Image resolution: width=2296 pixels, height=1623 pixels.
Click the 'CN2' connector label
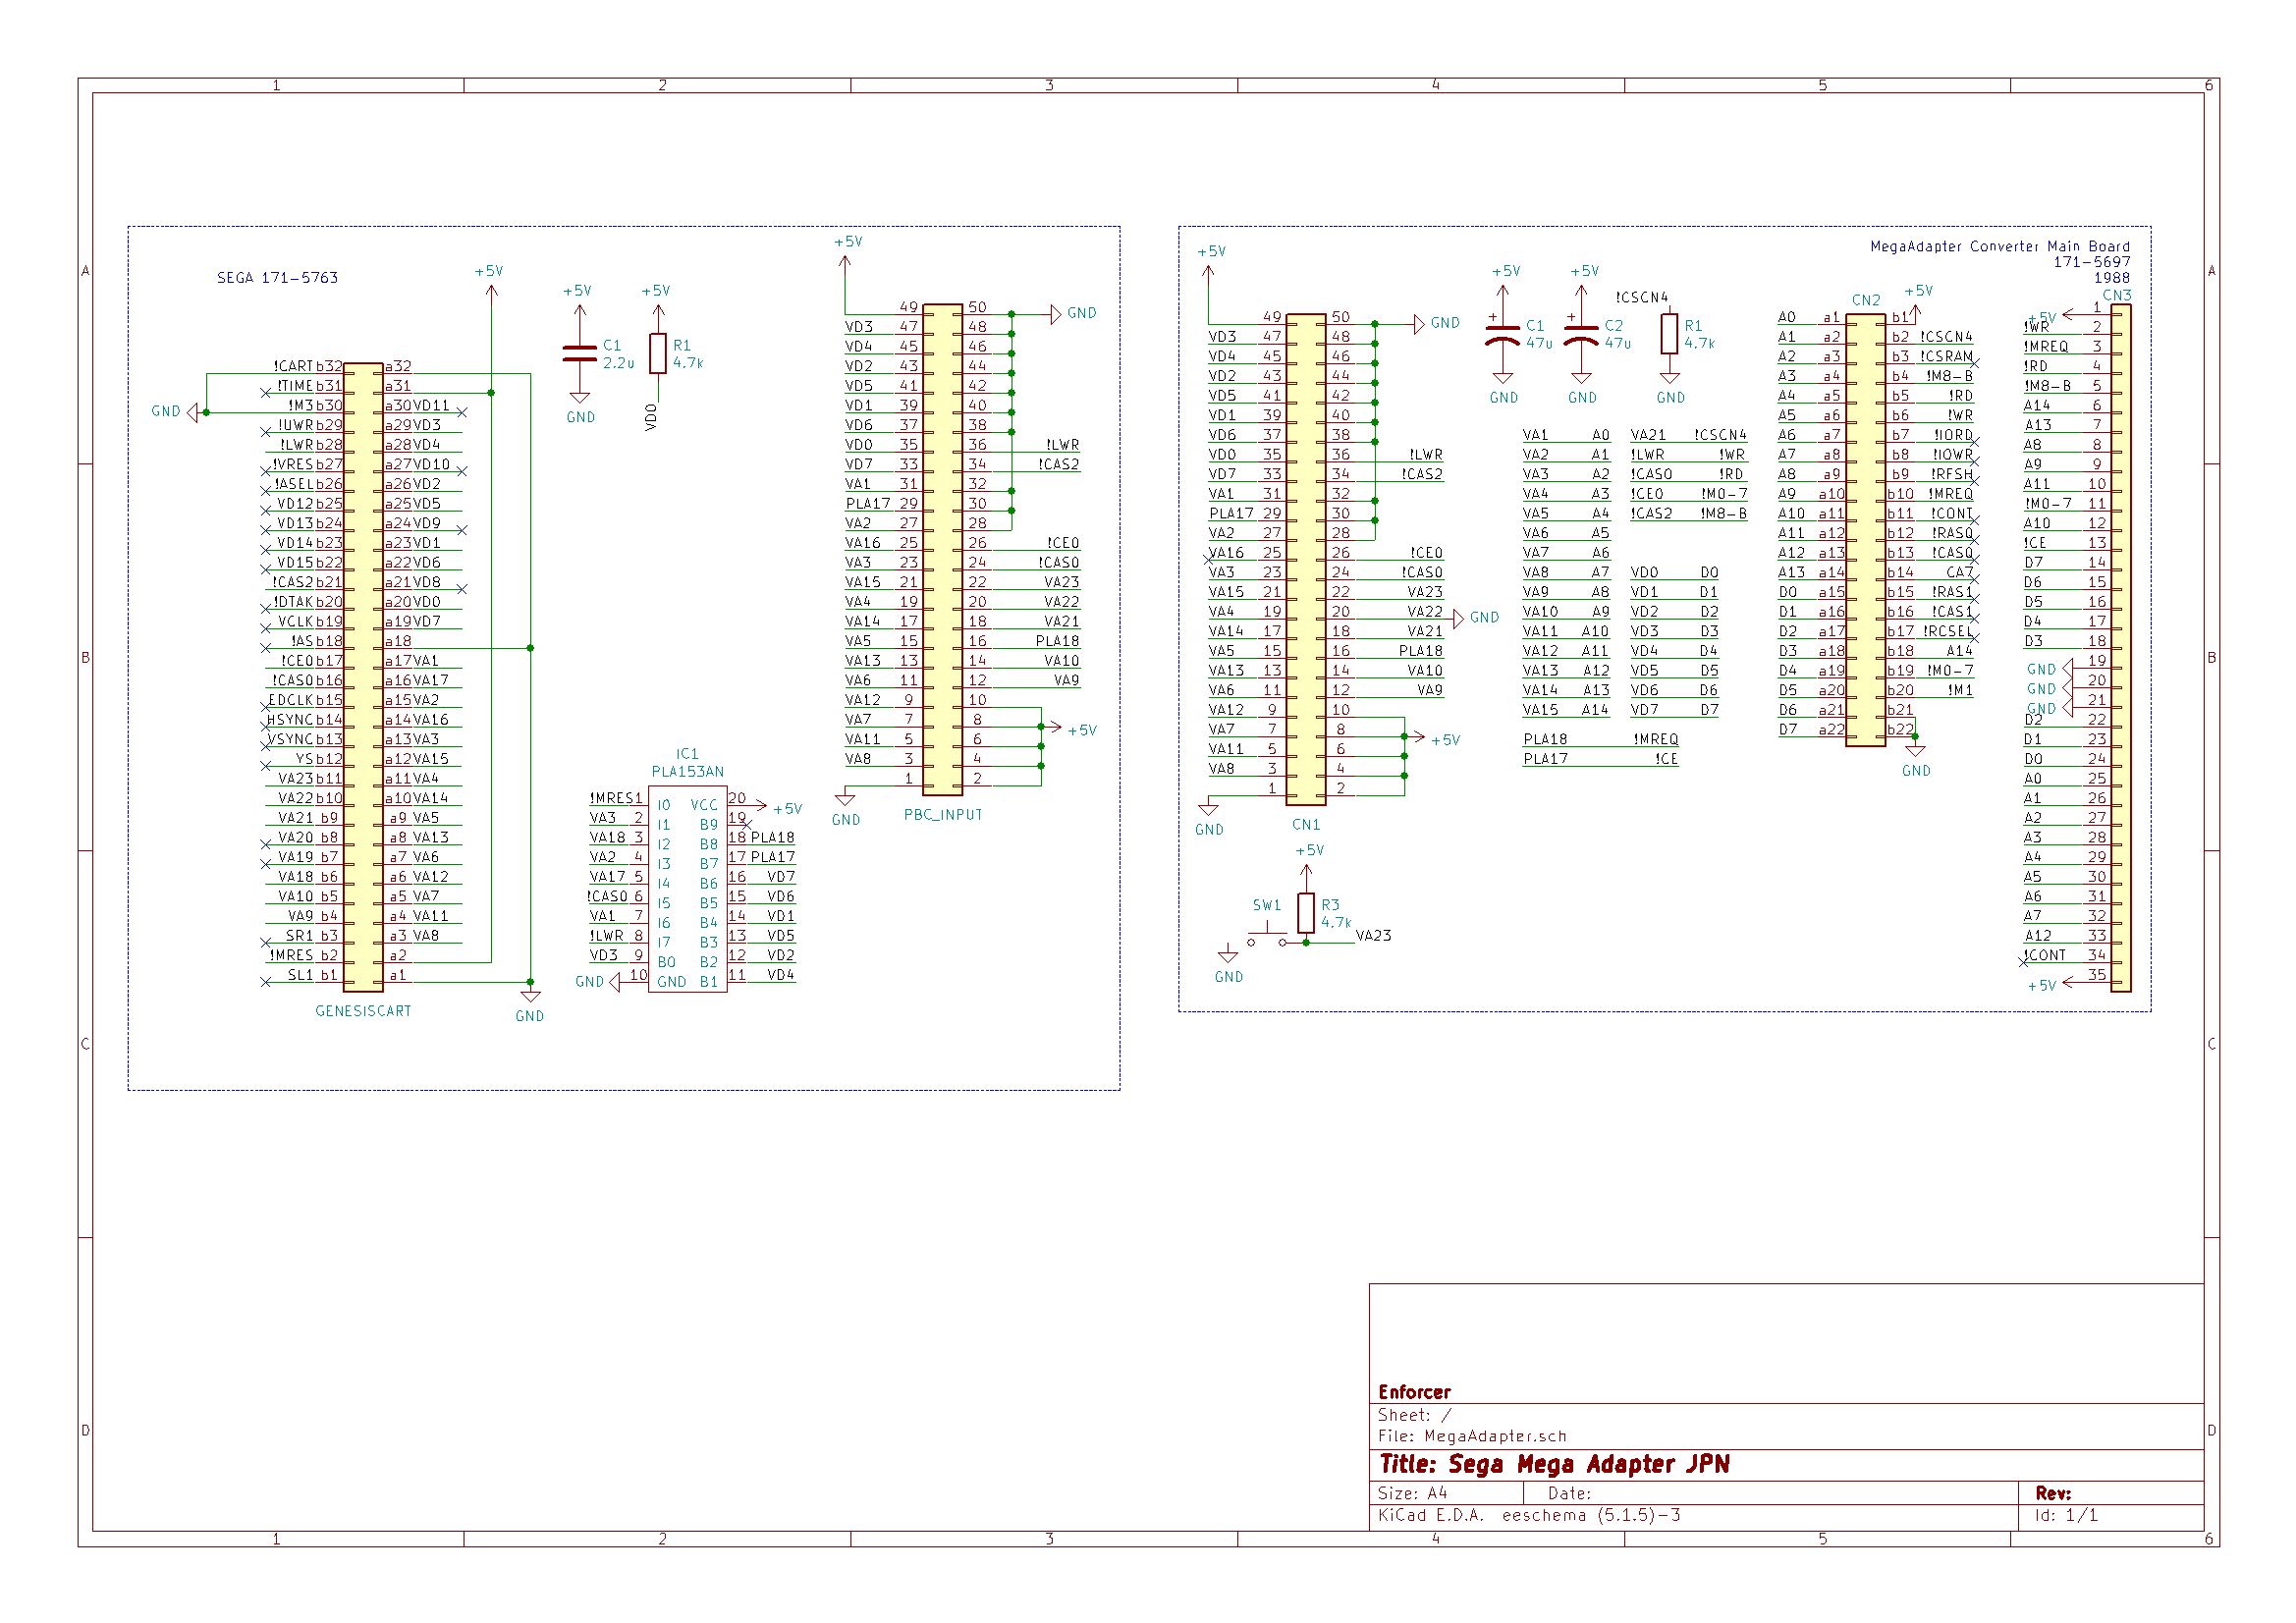1865,300
